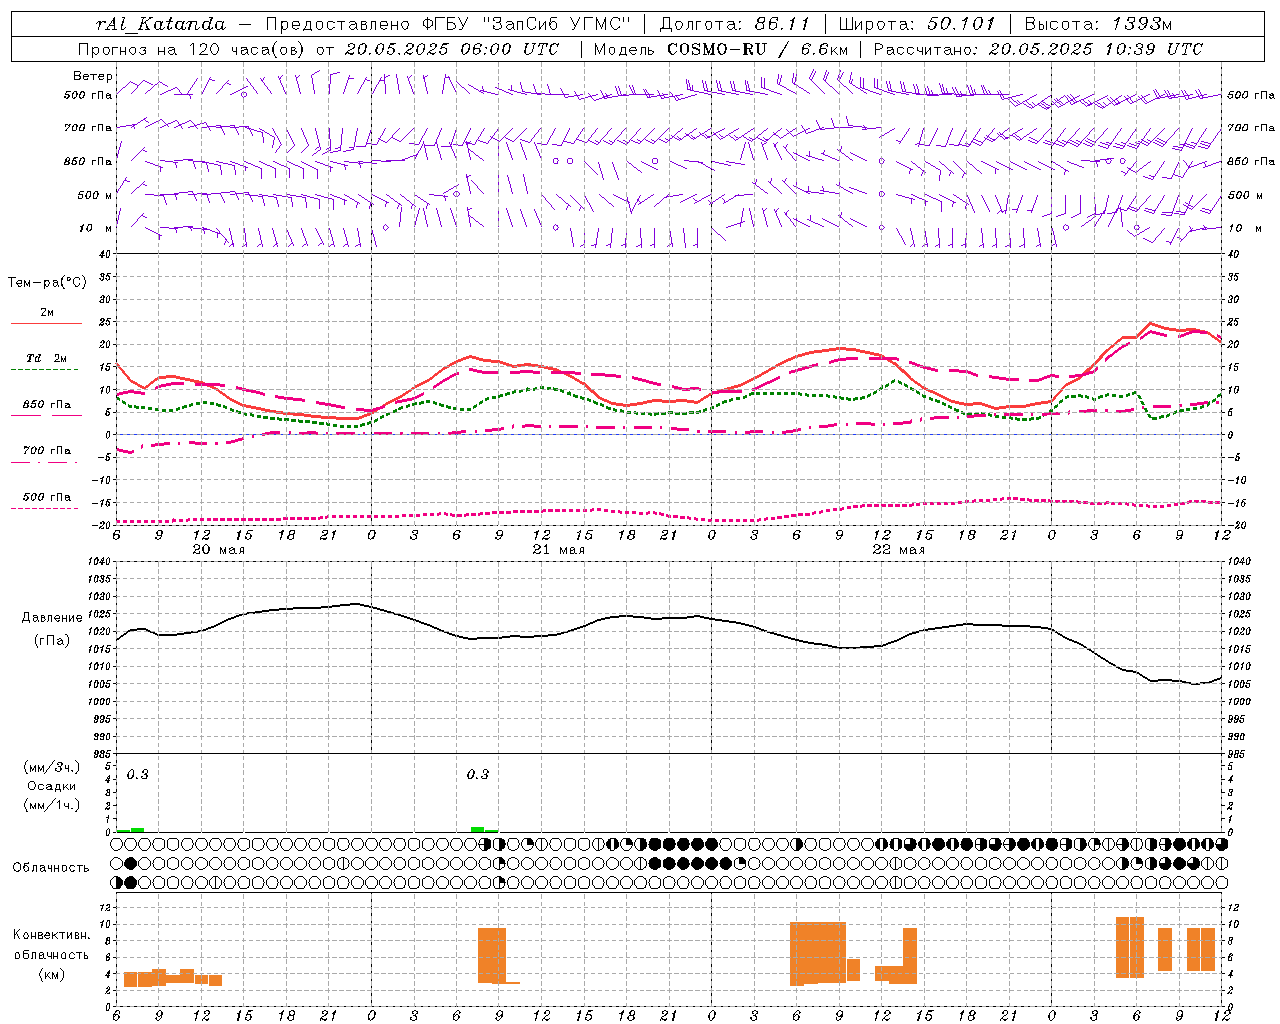Viewport: 1280px width, 1024px height.
Task: Click the left 500 м wind level label
Action: [95, 195]
